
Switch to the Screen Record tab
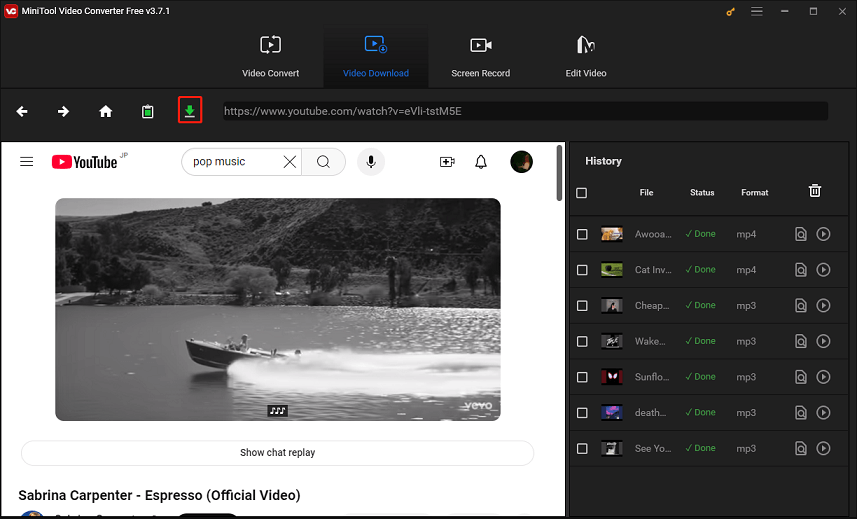(x=480, y=56)
